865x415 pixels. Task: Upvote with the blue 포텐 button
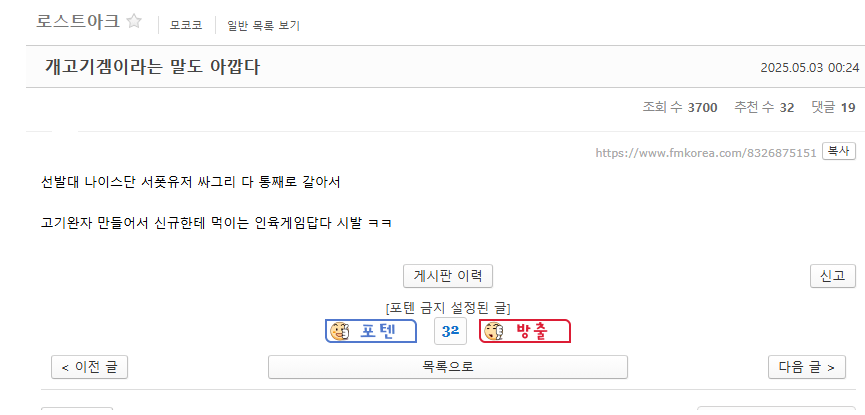click(x=371, y=332)
